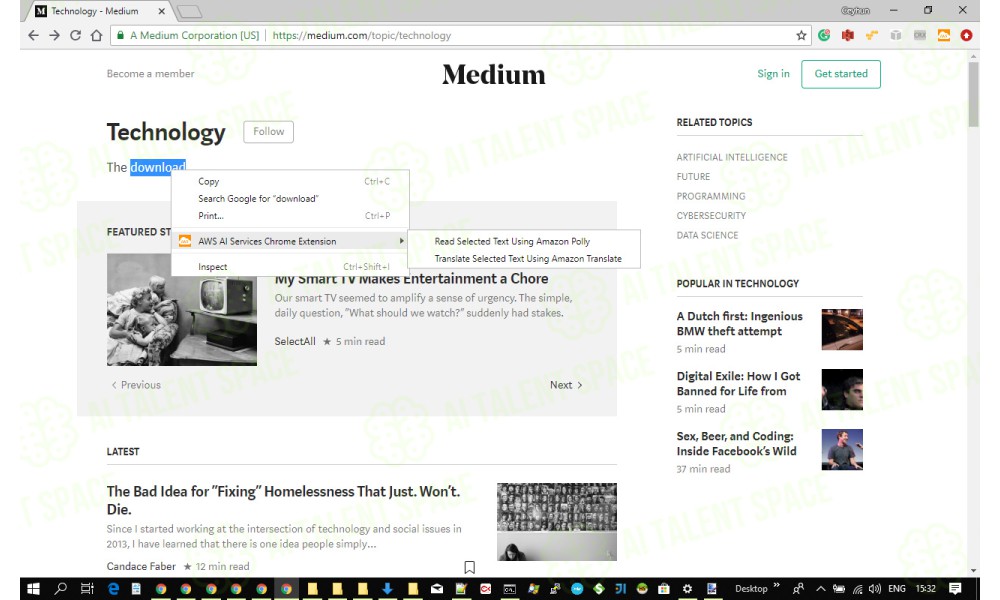Image resolution: width=1000 pixels, height=600 pixels.
Task: Open Digital Exile: How I Got Banned article
Action: pos(738,384)
